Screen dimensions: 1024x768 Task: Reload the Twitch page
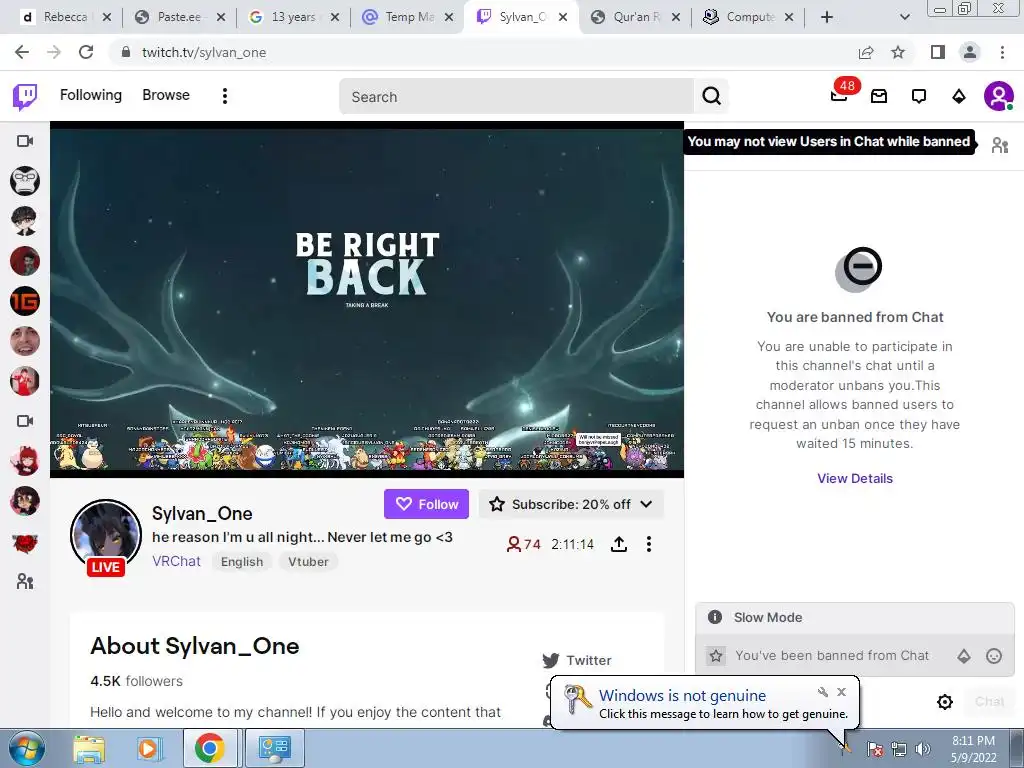point(86,52)
